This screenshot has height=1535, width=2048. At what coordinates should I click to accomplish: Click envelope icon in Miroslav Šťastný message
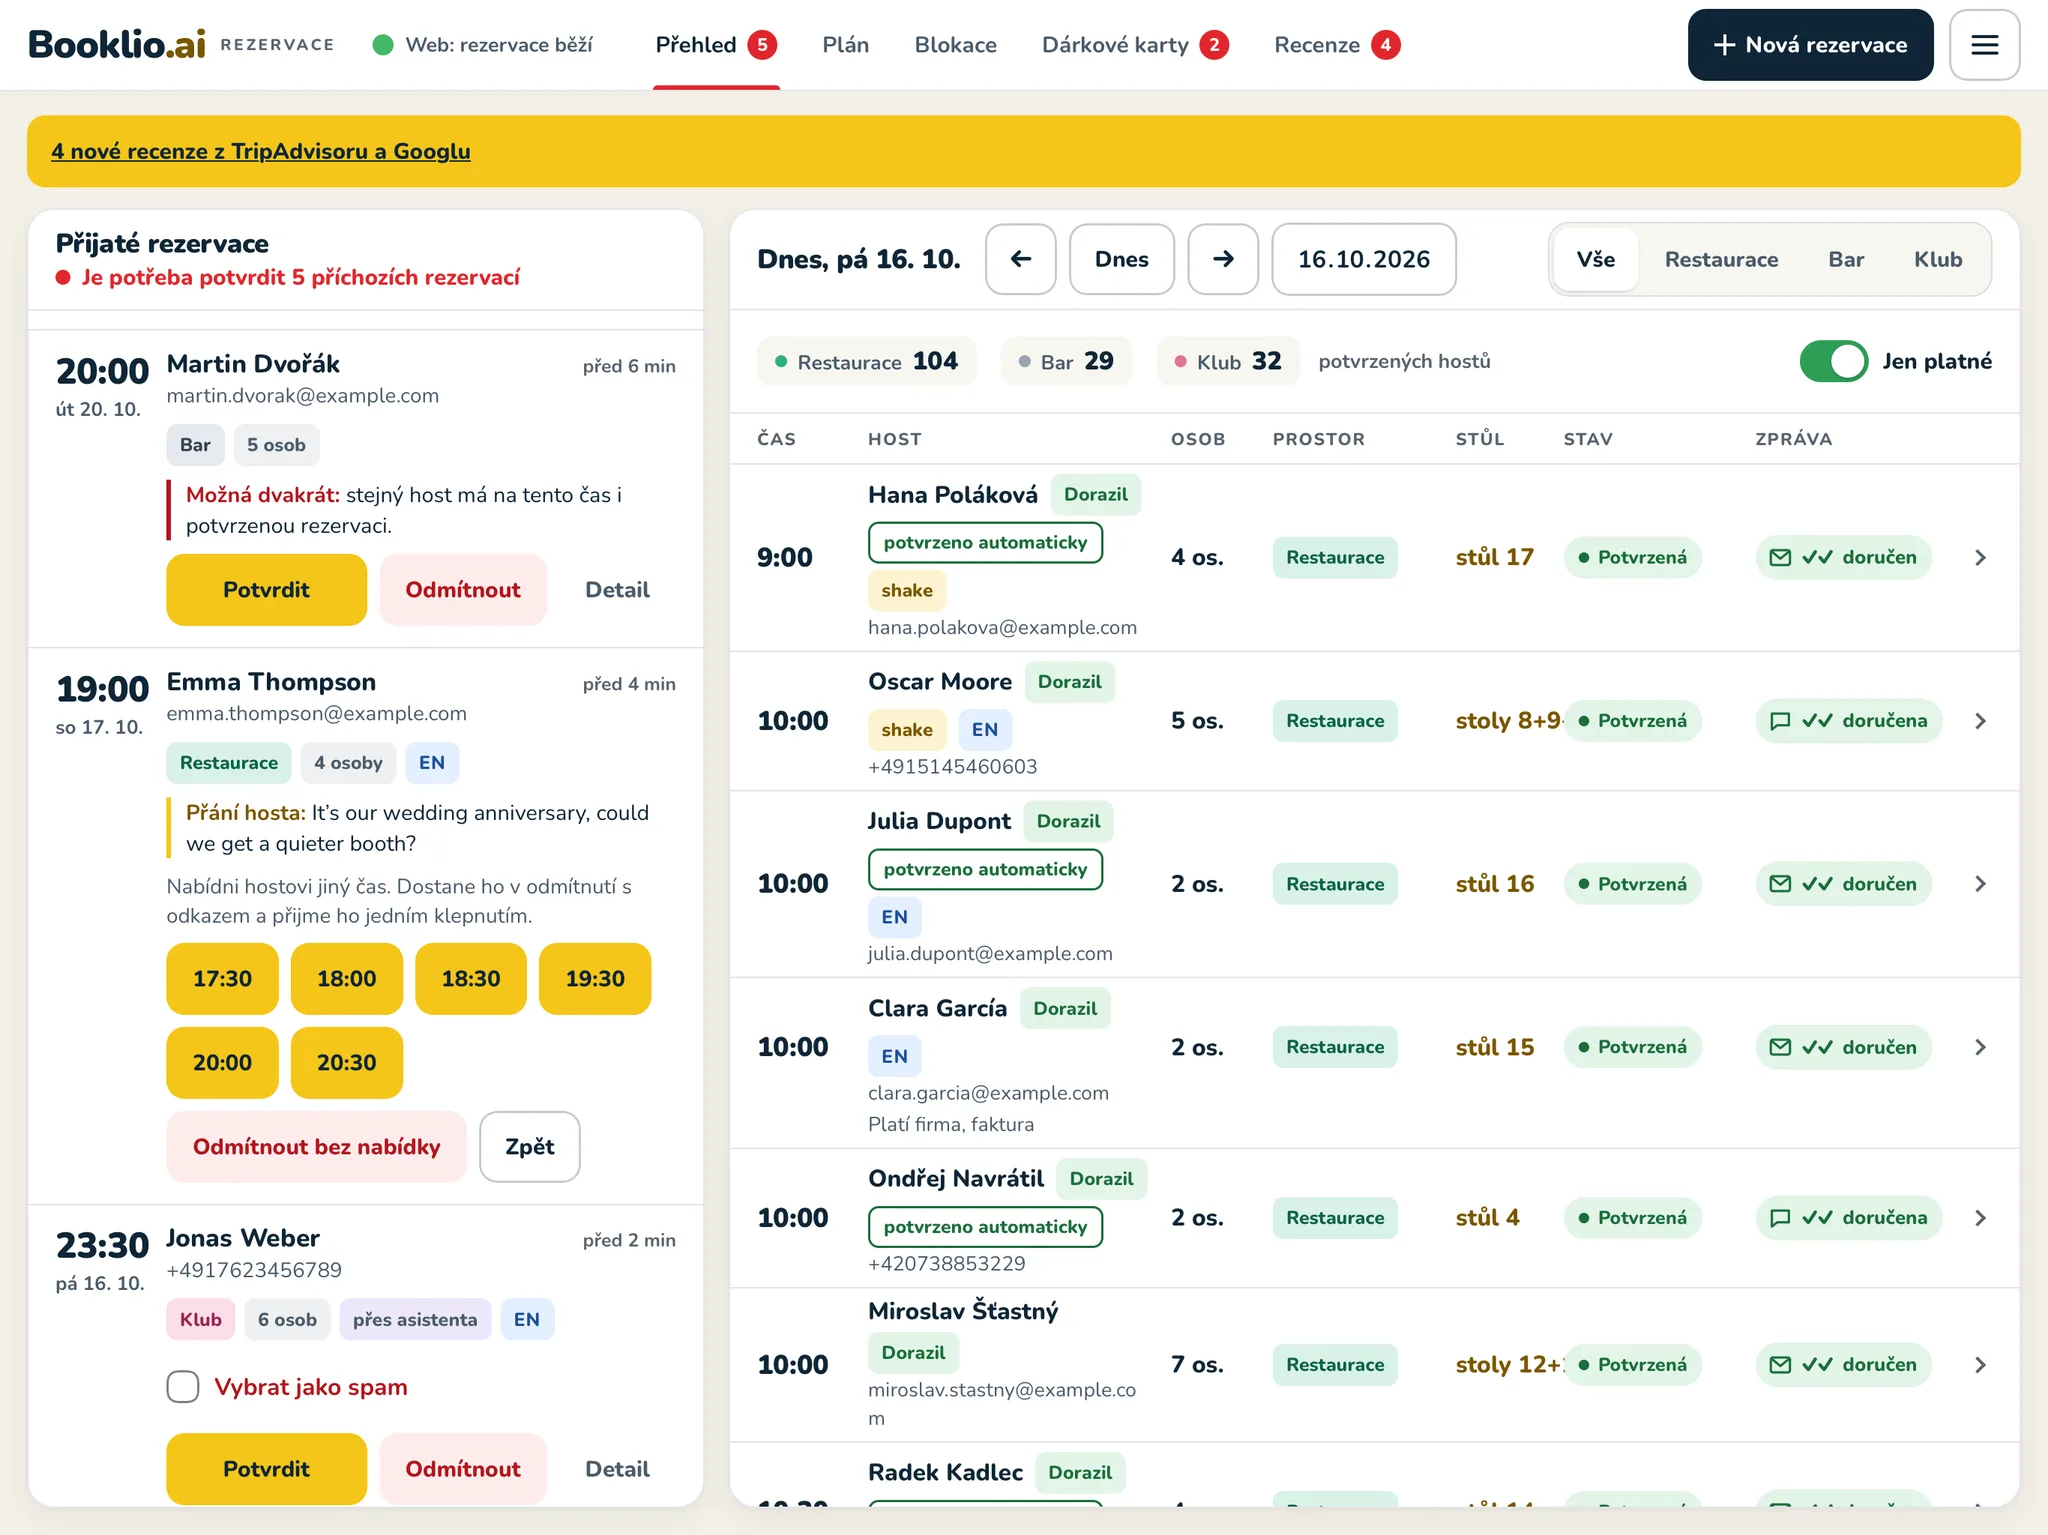pyautogui.click(x=1780, y=1365)
